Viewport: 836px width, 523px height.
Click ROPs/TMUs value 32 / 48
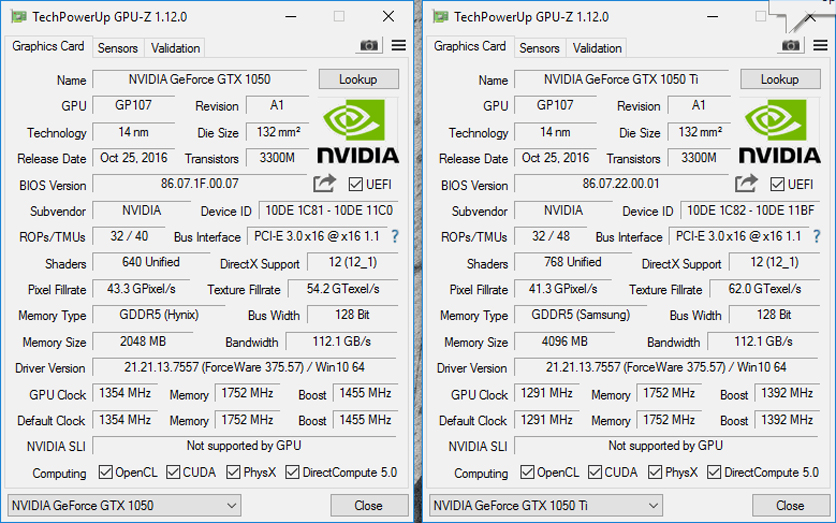pyautogui.click(x=551, y=236)
